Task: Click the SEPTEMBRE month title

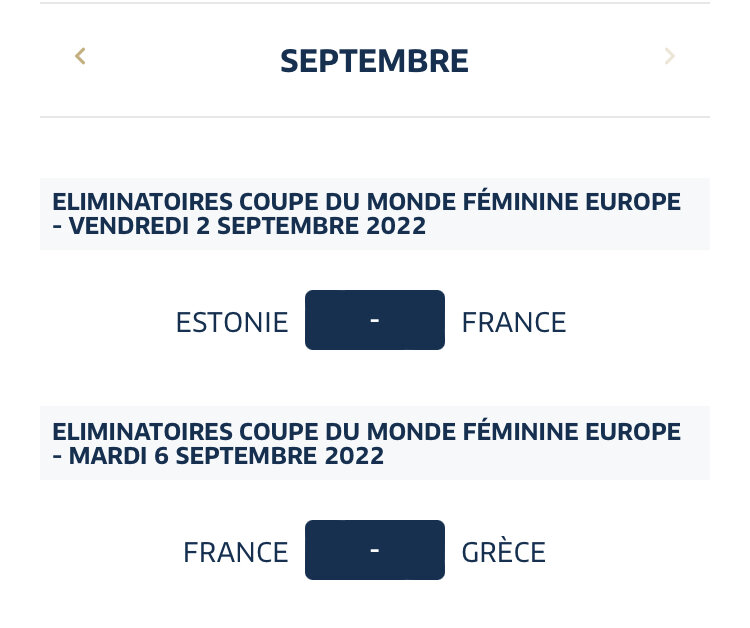Action: pyautogui.click(x=374, y=61)
